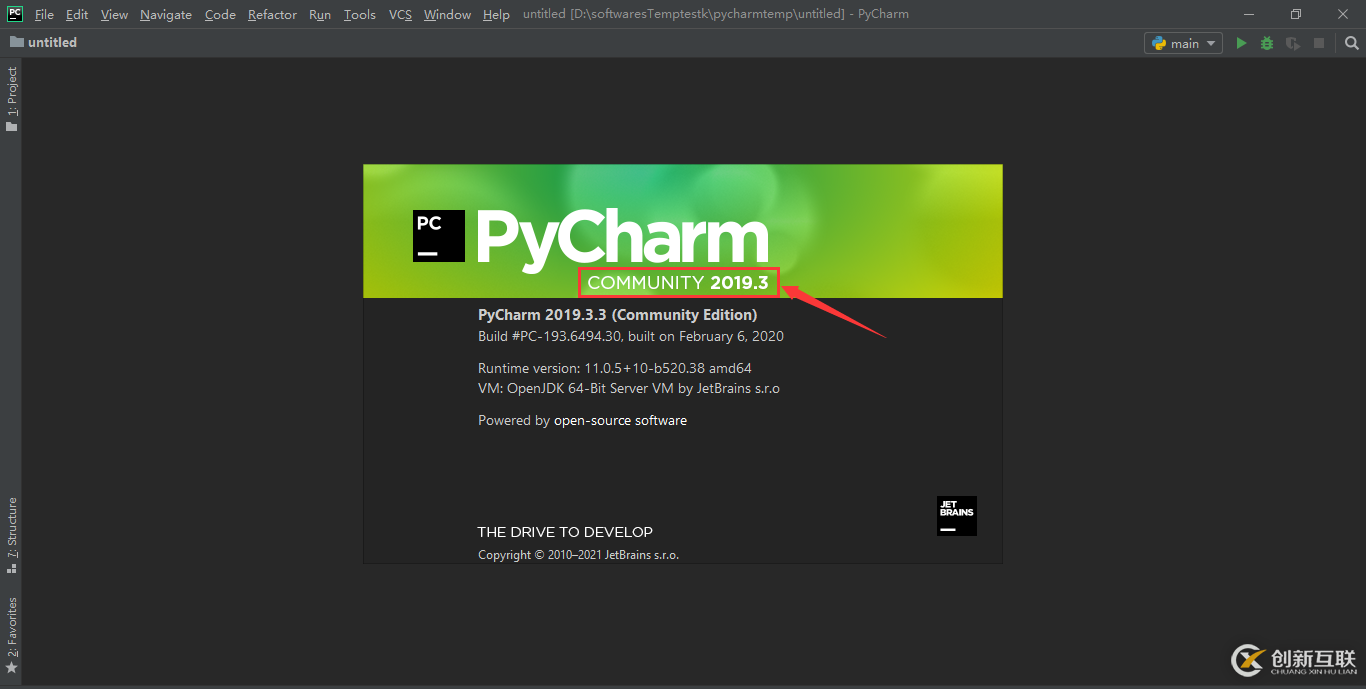
Task: Click the Stop square icon in the toolbar
Action: point(1319,43)
